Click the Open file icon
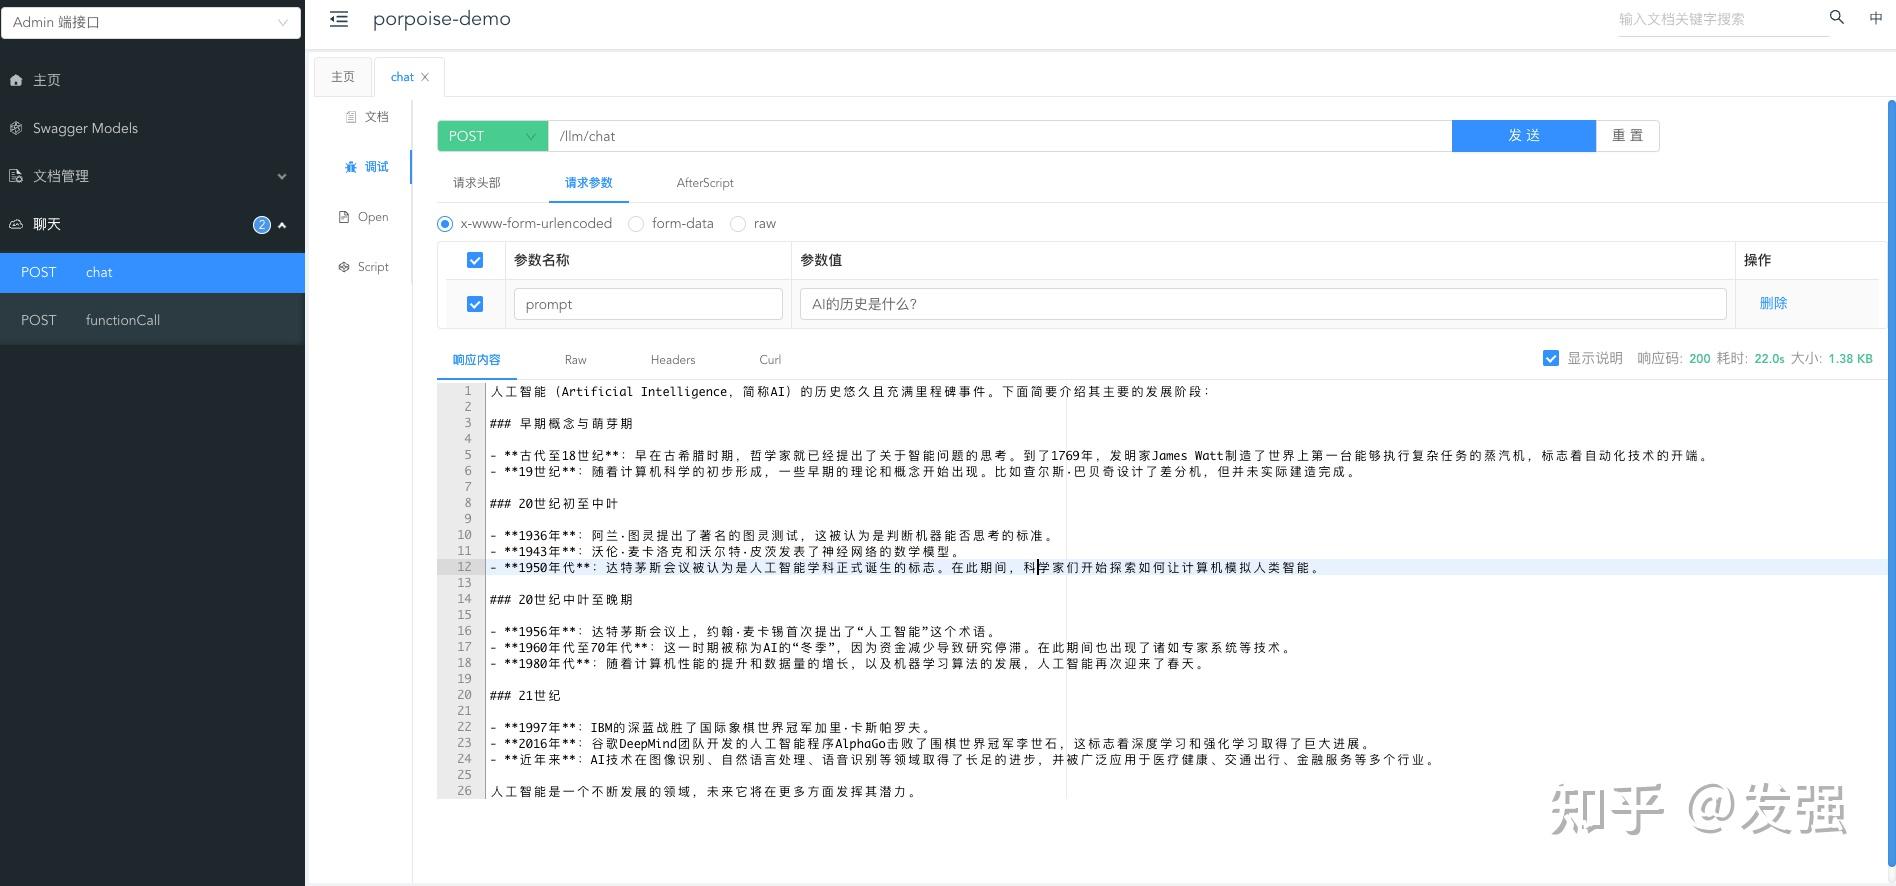The width and height of the screenshot is (1896, 886). pos(344,217)
